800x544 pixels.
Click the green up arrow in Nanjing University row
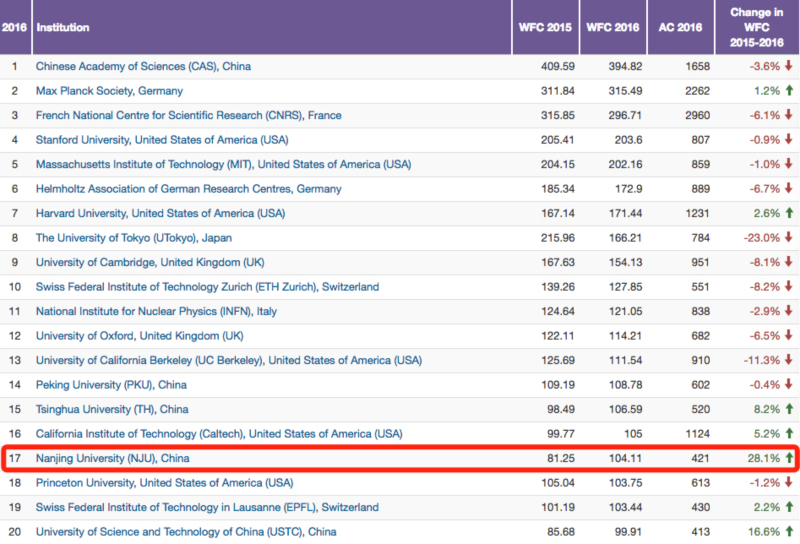coord(789,458)
